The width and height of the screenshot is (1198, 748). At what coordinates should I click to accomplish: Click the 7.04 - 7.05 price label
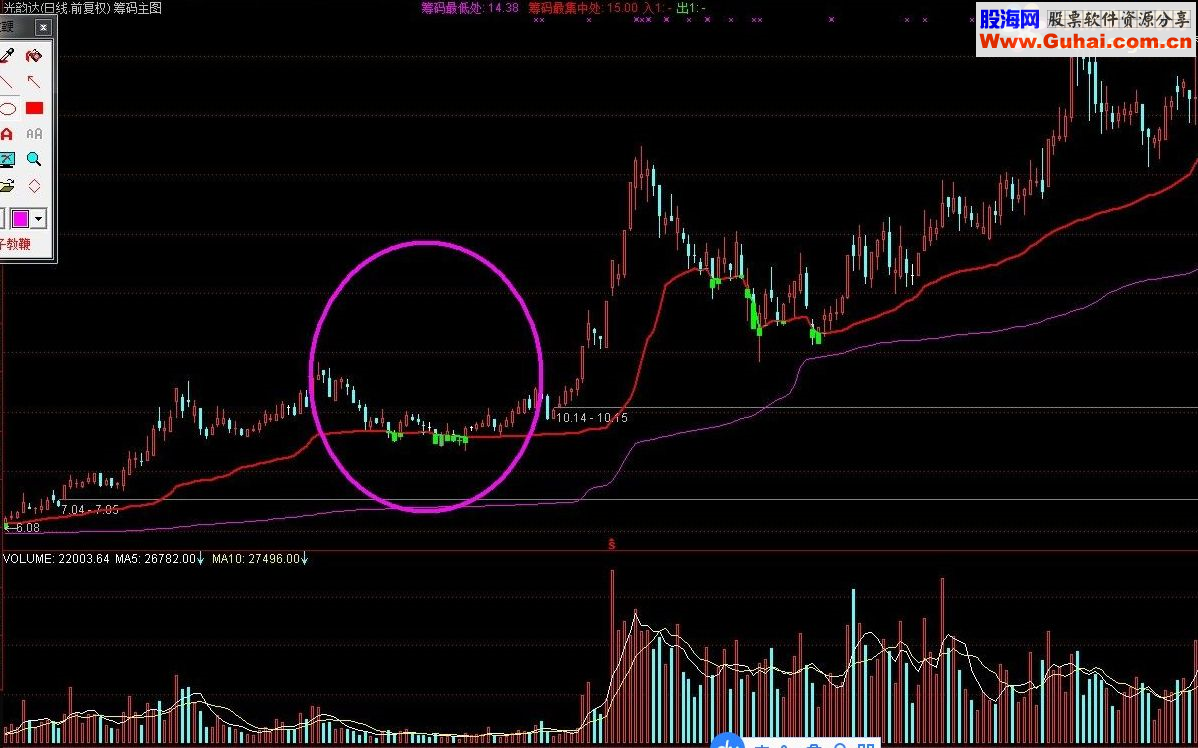pyautogui.click(x=90, y=510)
